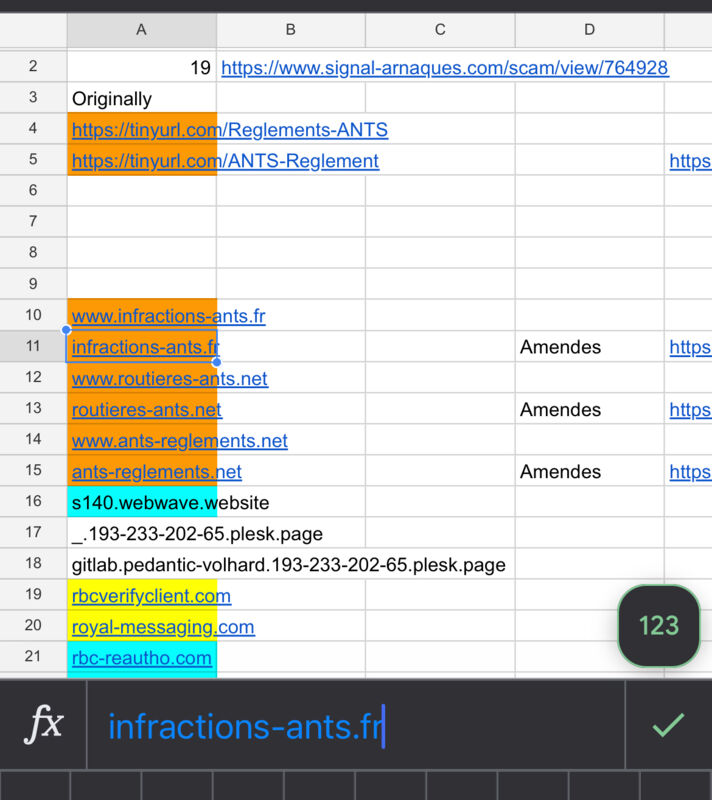This screenshot has height=800, width=712.
Task: Select the cell containing "Originally"
Action: tap(142, 98)
